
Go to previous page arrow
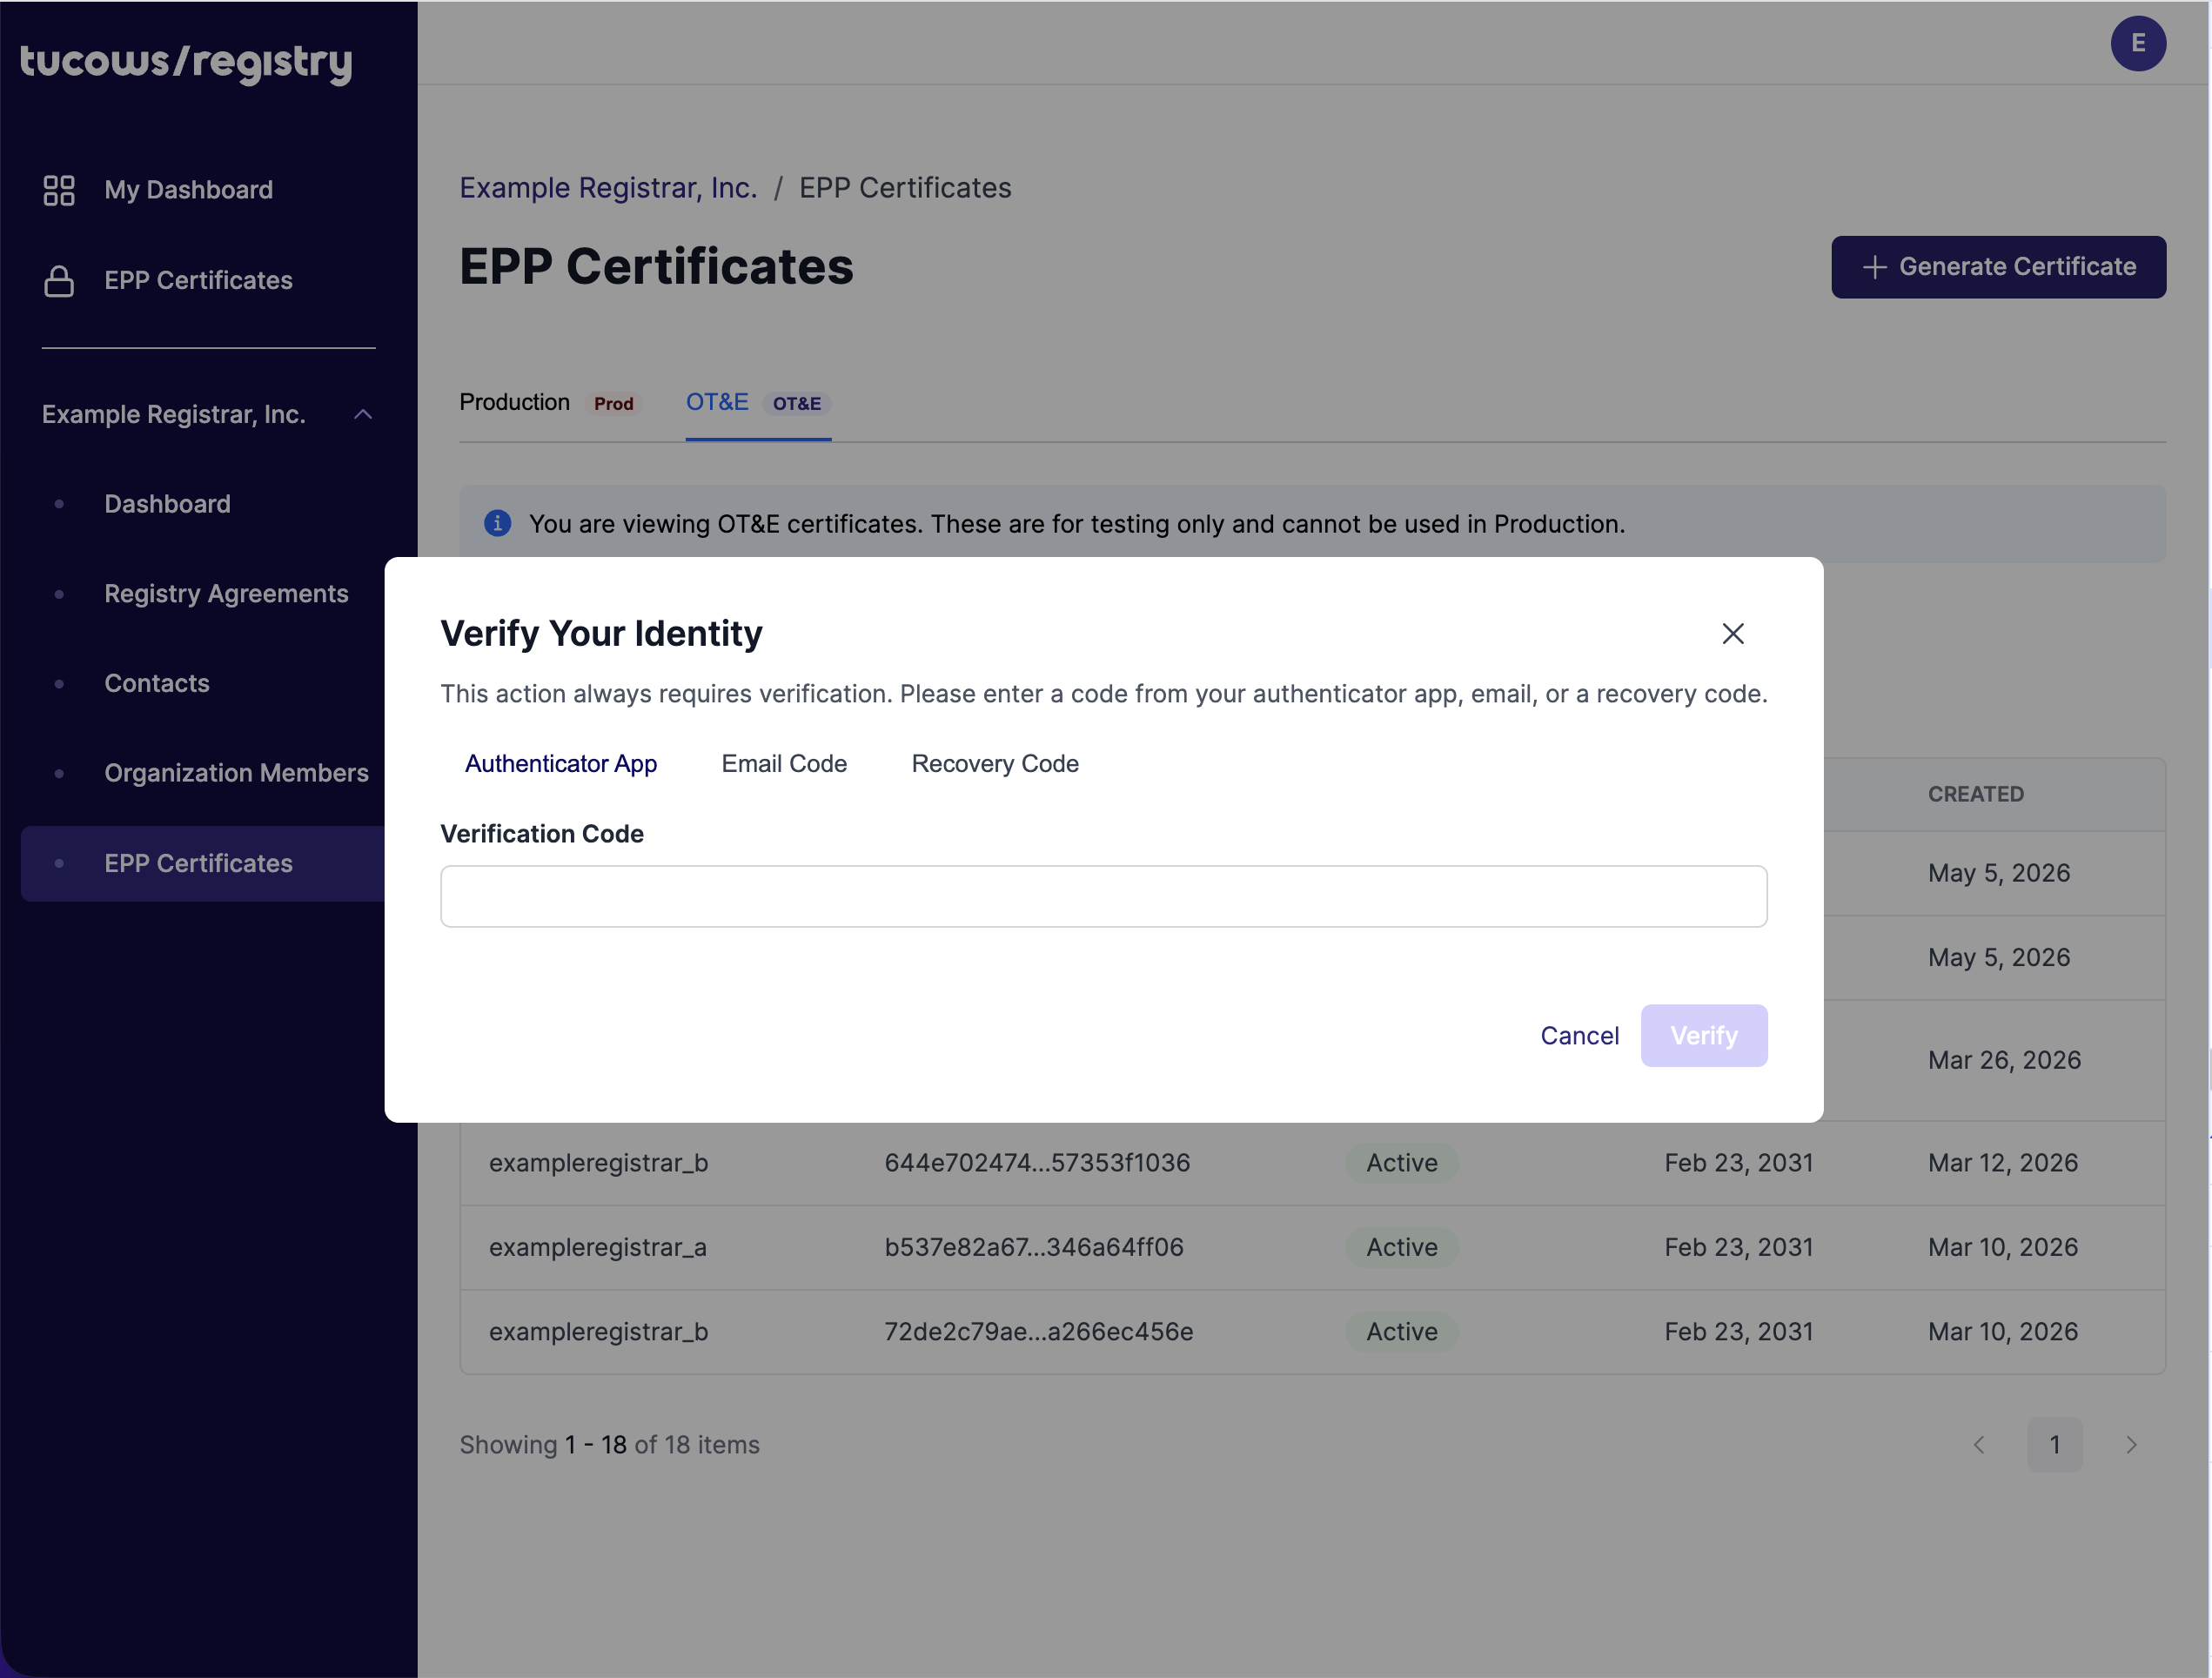(1978, 1444)
